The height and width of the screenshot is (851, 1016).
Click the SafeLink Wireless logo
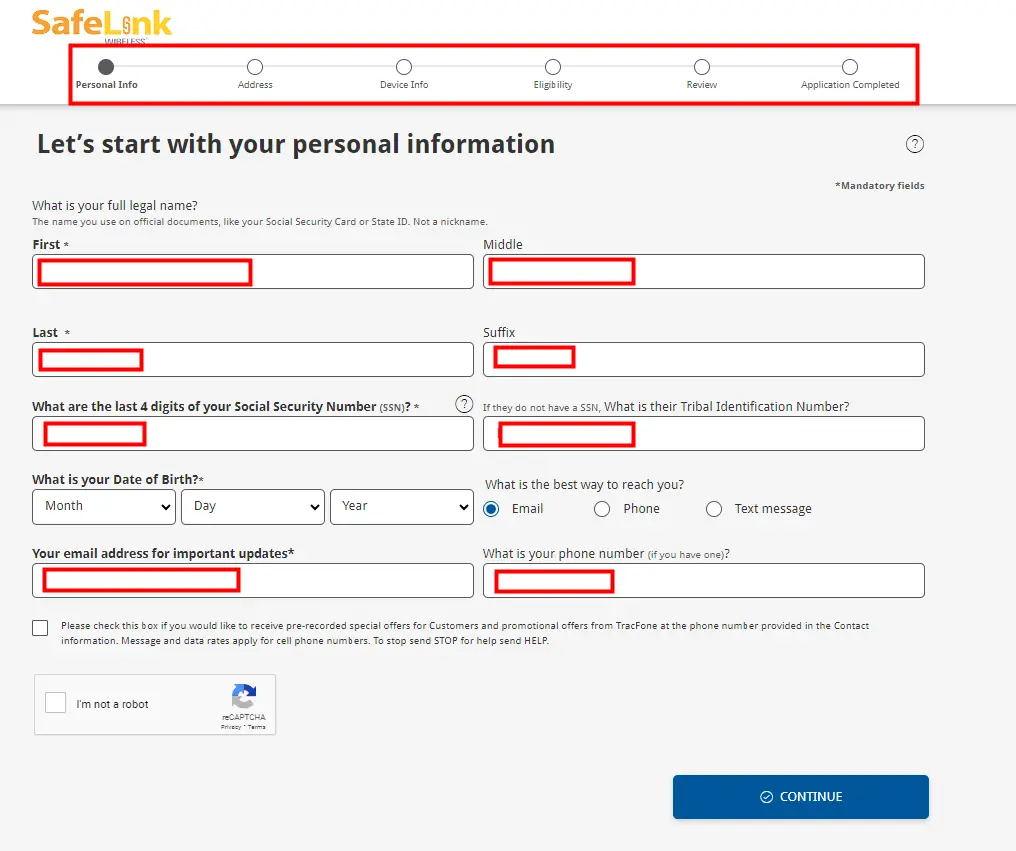pyautogui.click(x=102, y=26)
